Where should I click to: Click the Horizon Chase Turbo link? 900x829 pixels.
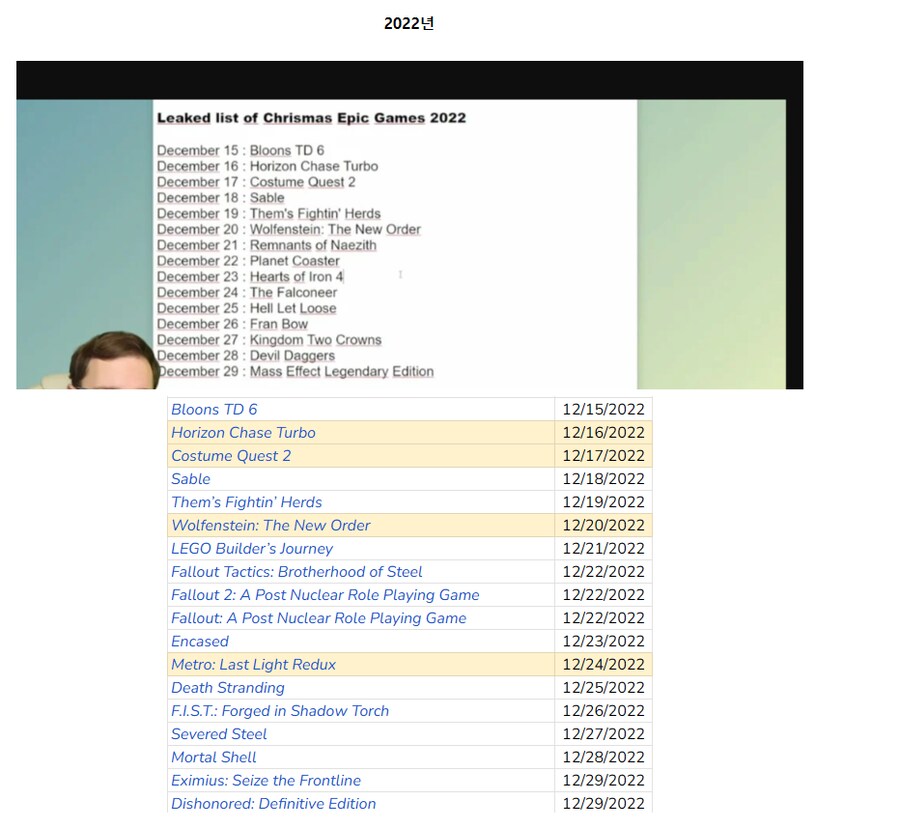point(243,432)
